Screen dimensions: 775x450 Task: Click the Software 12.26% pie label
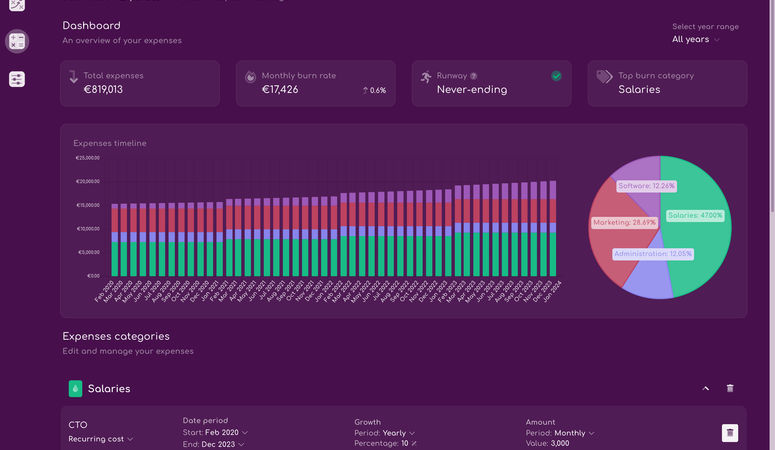pos(646,186)
